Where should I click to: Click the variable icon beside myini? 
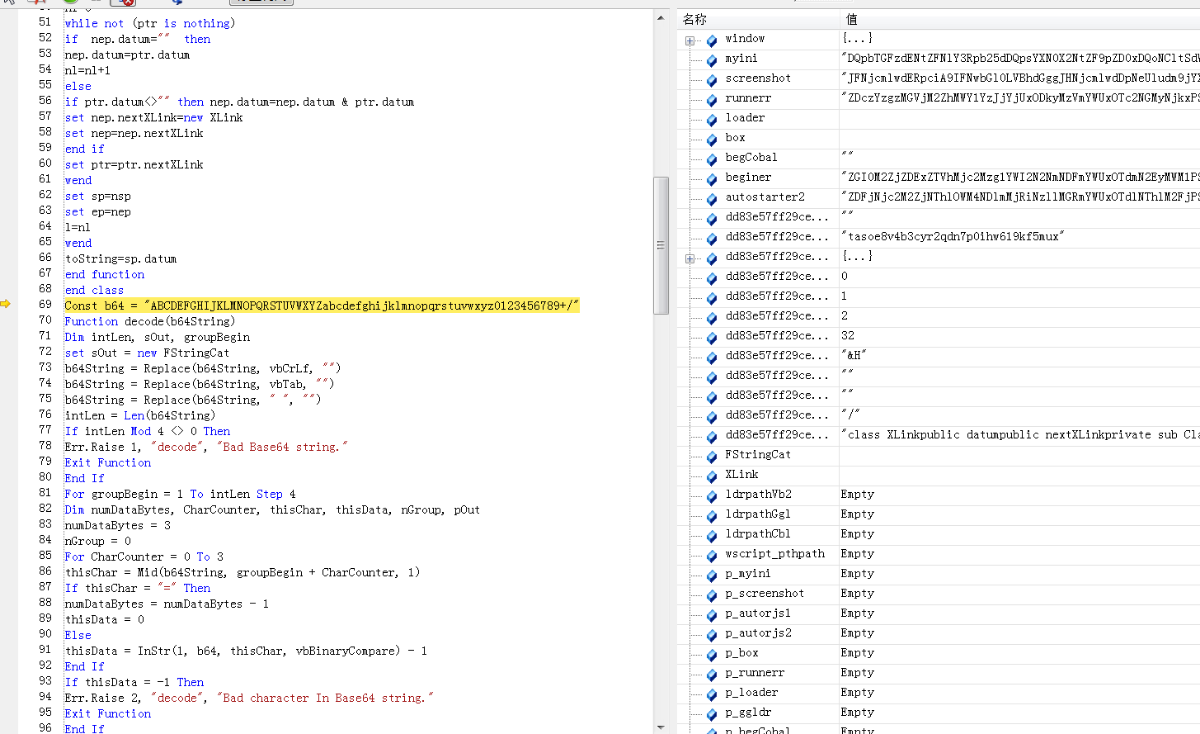[712, 59]
